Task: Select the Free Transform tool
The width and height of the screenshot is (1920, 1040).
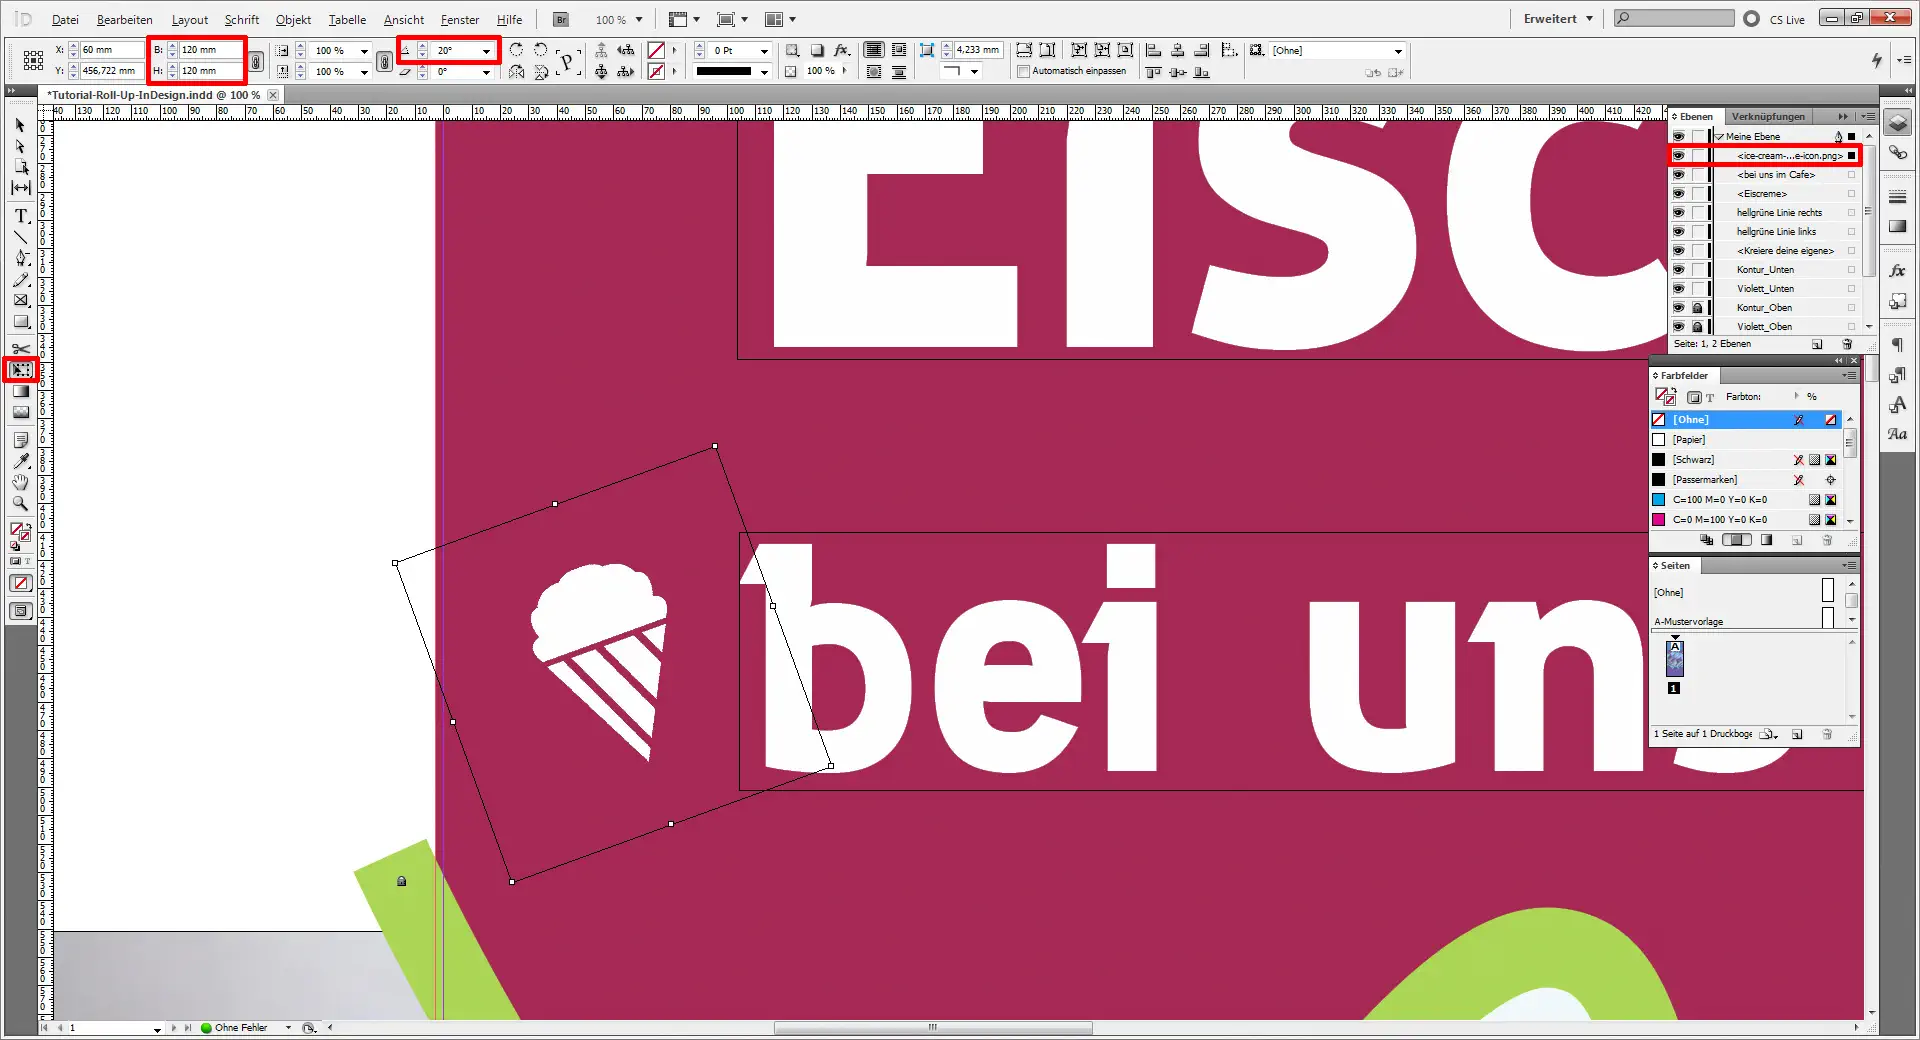Action: (22, 370)
